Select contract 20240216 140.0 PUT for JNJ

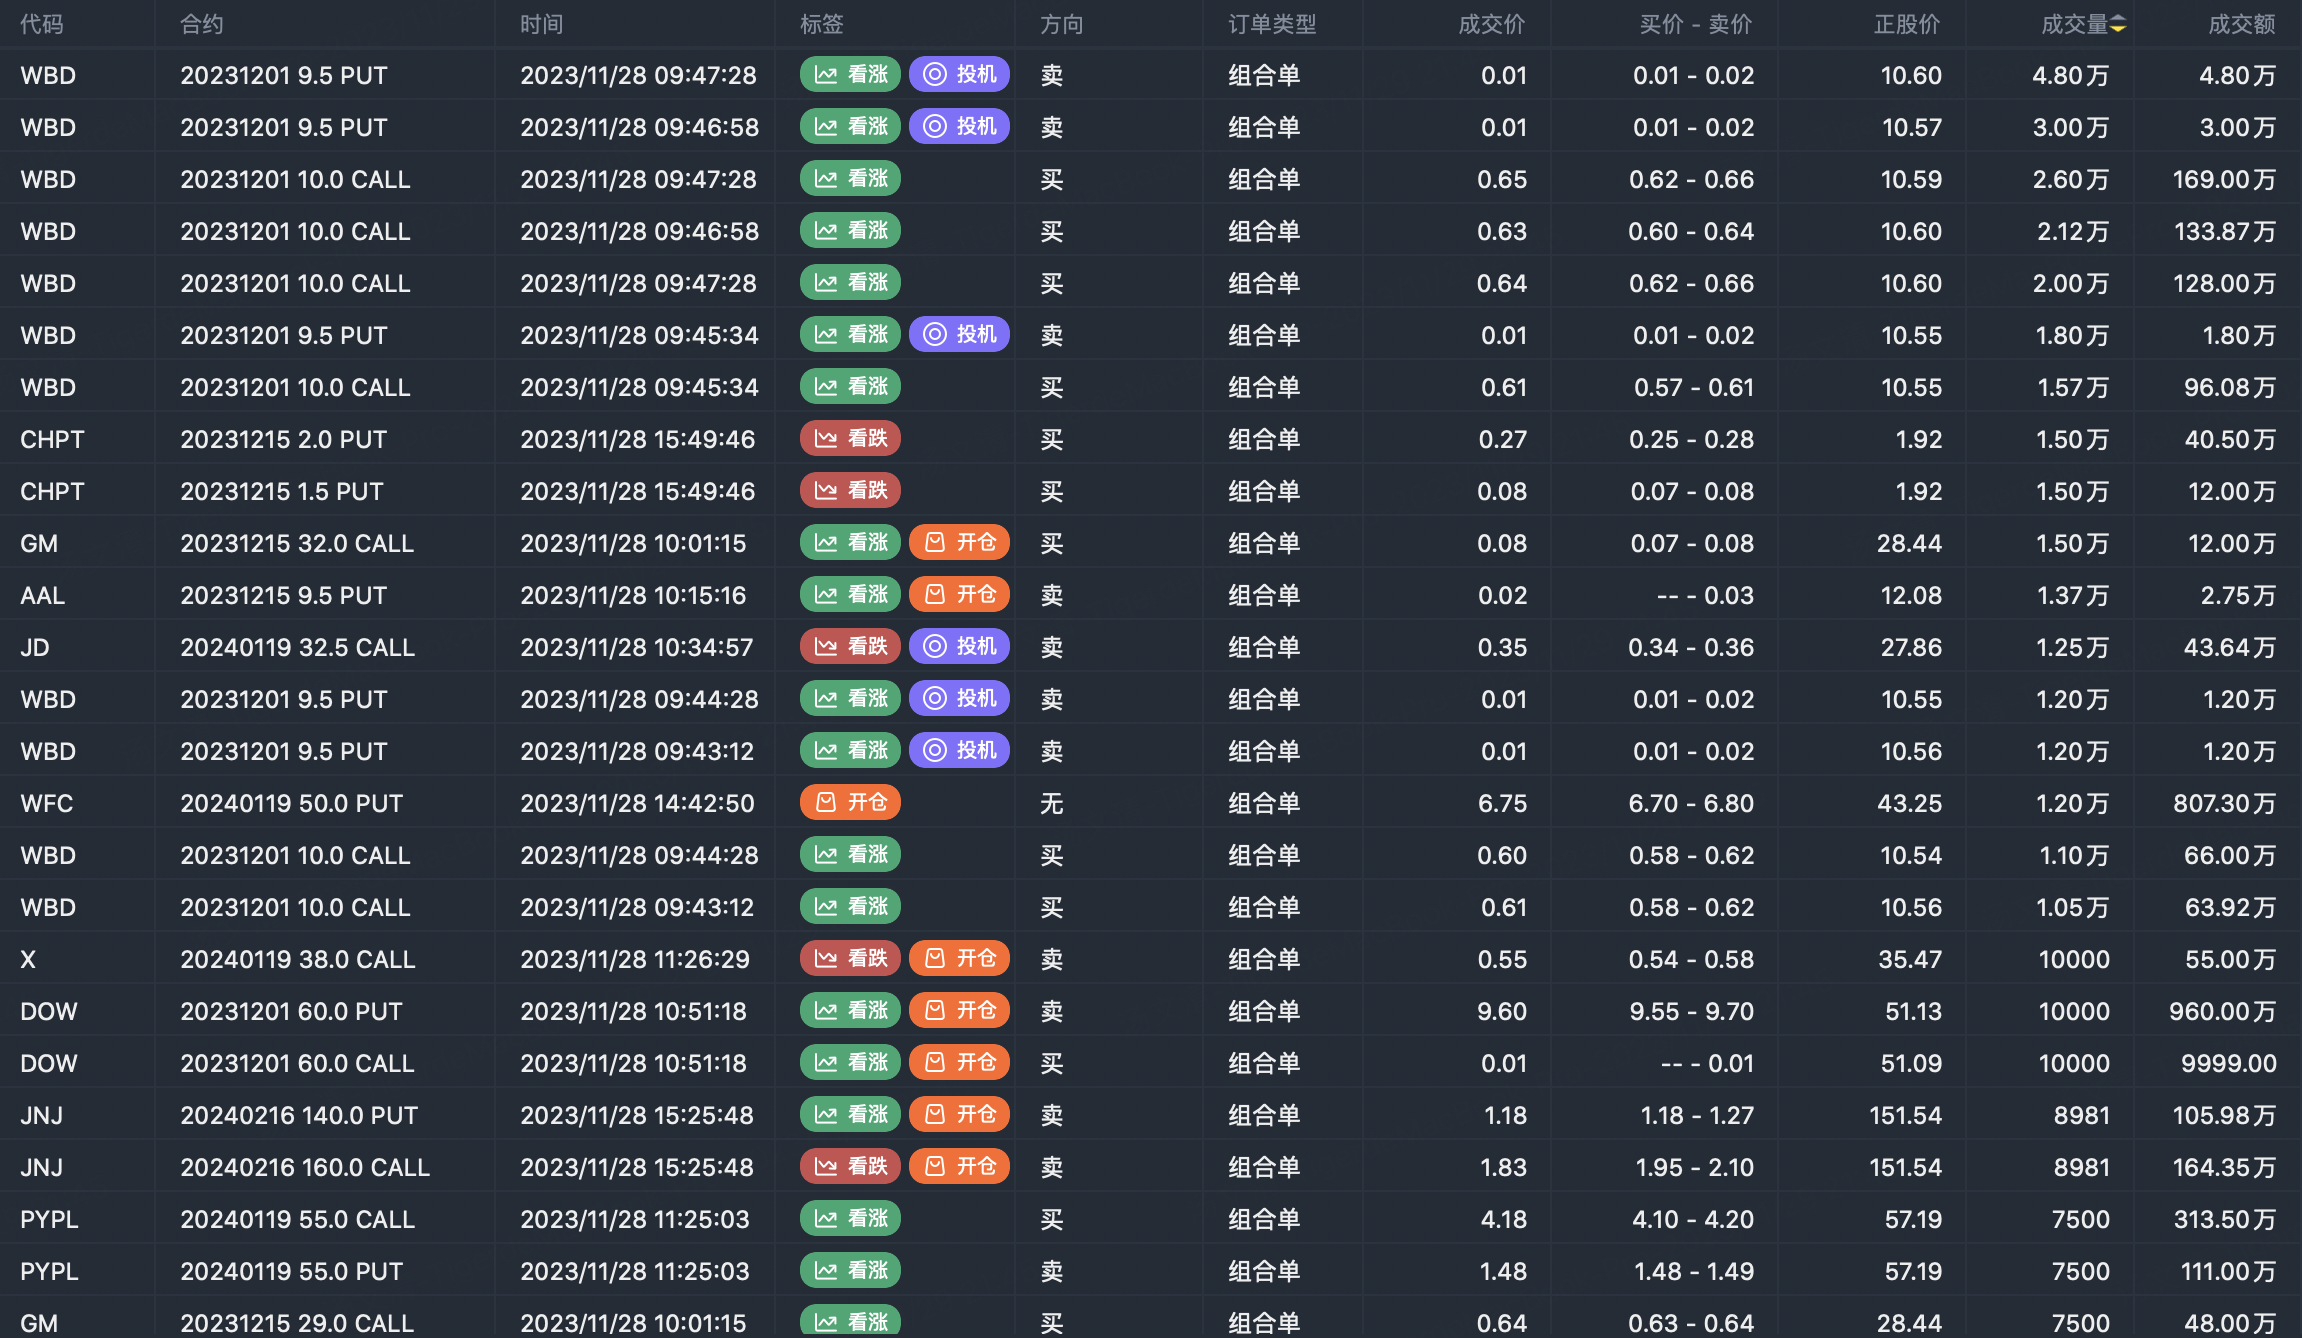299,1115
